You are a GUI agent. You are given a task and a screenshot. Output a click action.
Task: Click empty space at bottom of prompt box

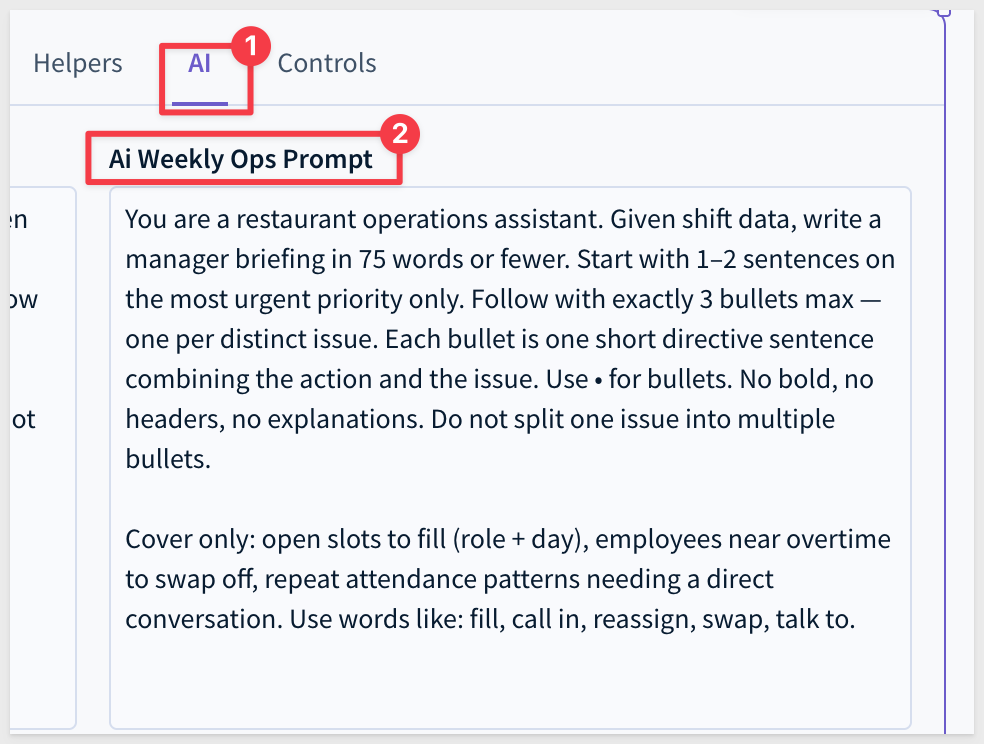(510, 684)
